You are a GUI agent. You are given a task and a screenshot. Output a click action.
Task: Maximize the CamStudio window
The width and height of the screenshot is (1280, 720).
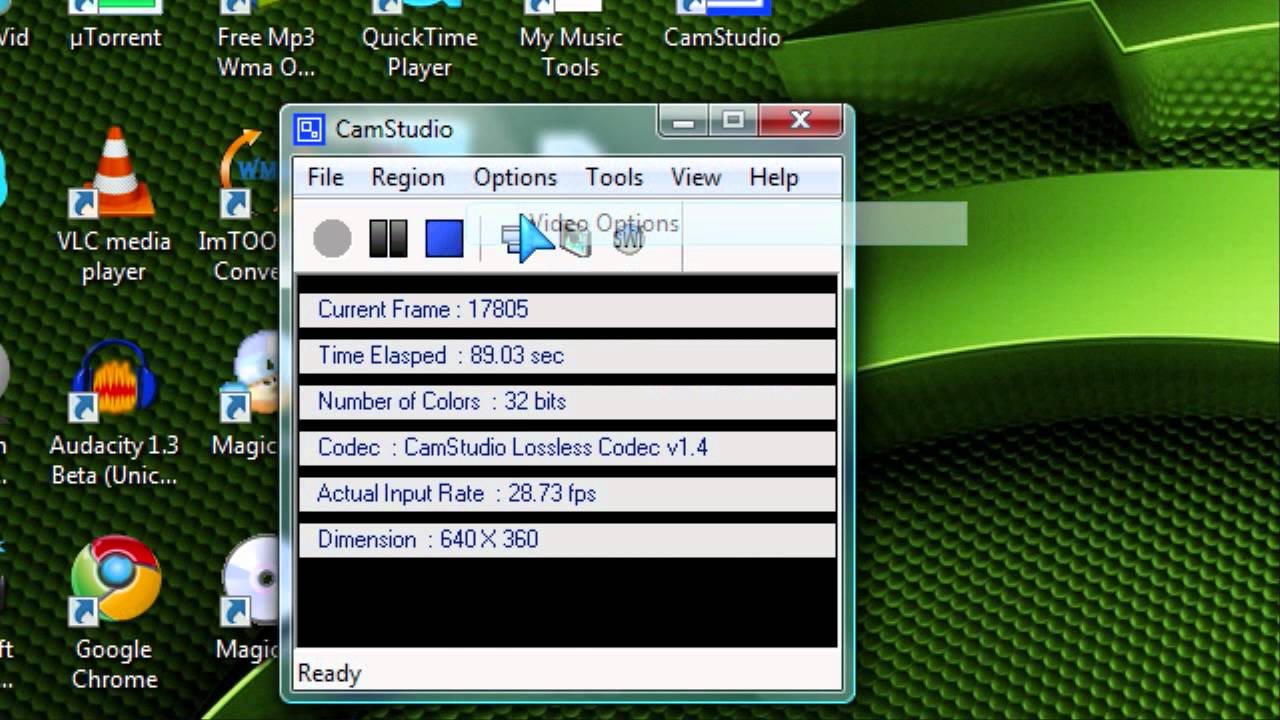(734, 122)
